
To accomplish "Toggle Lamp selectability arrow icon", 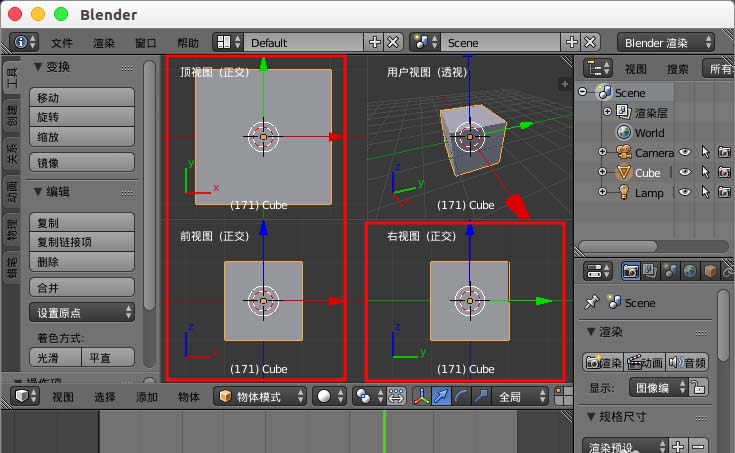I will (x=705, y=192).
